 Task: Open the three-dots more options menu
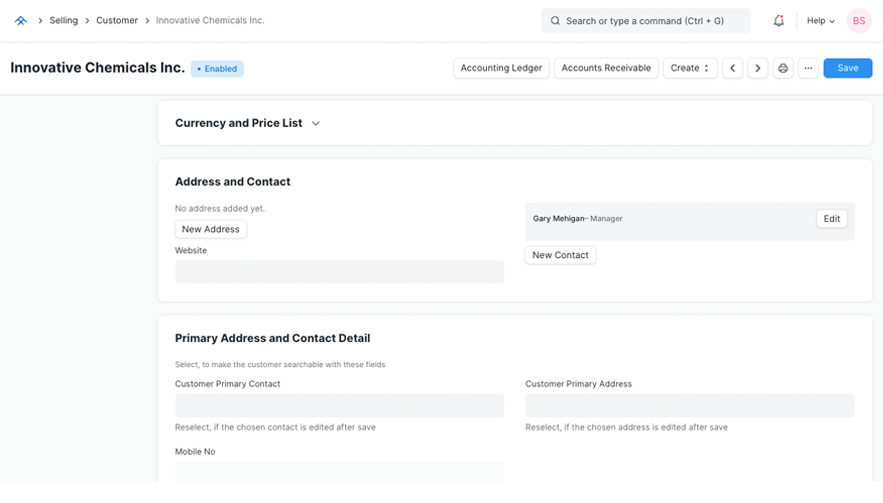point(808,68)
